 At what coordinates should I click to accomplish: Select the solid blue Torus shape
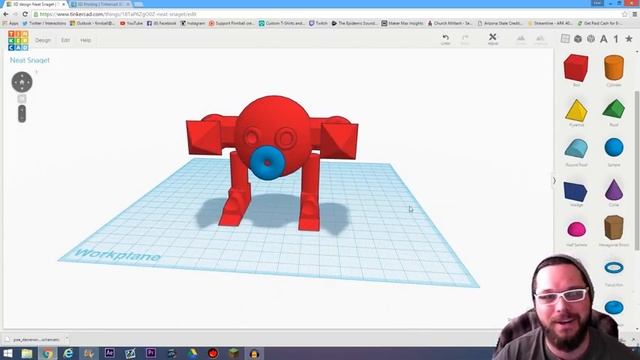614,307
